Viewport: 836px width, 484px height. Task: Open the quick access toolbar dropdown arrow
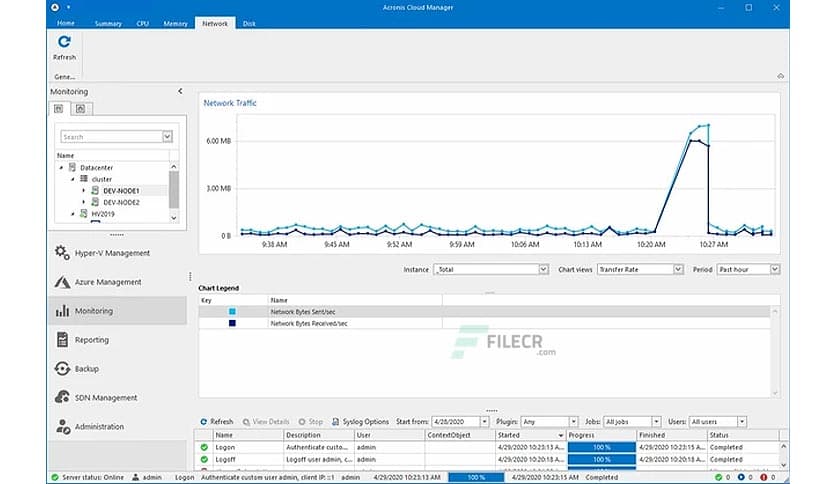pyautogui.click(x=68, y=7)
